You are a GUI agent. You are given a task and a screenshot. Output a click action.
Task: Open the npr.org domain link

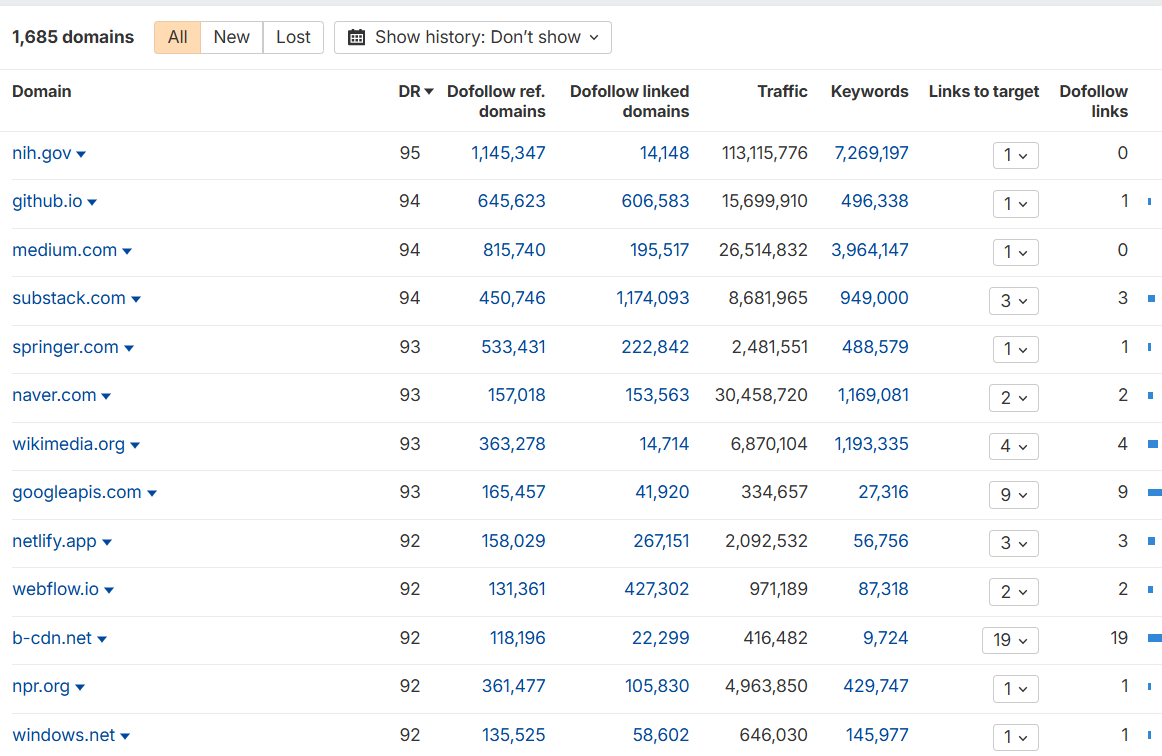41,687
